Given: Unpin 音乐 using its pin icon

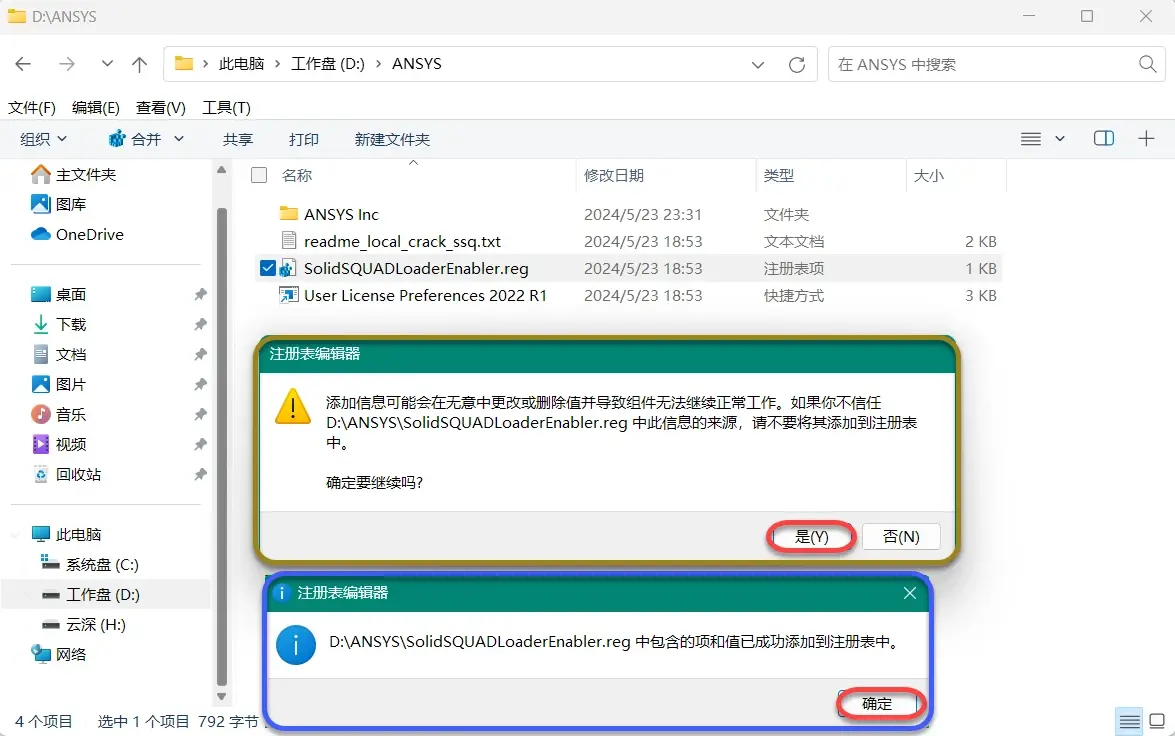Looking at the screenshot, I should click(x=200, y=414).
